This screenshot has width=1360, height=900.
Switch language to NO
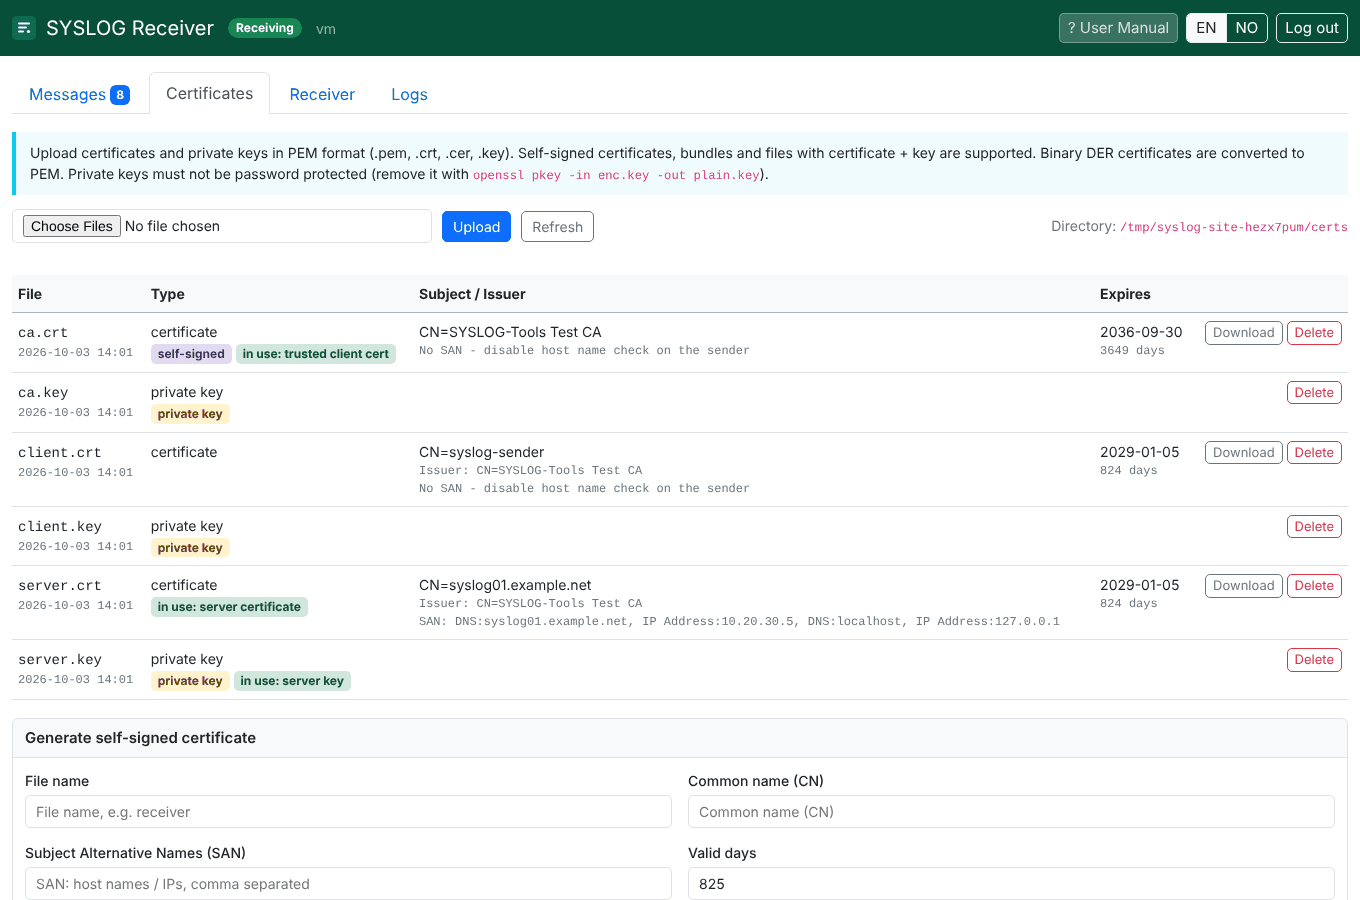click(x=1247, y=28)
